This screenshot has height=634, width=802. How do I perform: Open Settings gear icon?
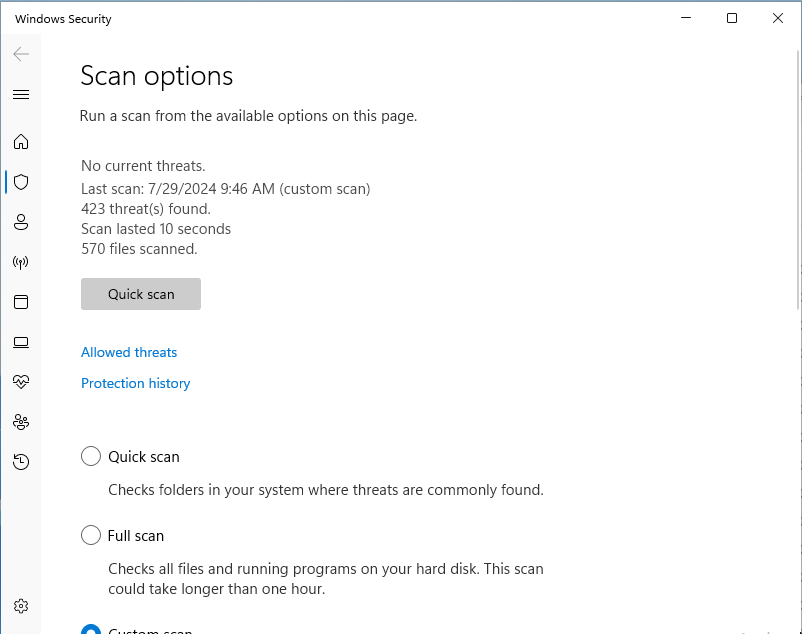21,606
